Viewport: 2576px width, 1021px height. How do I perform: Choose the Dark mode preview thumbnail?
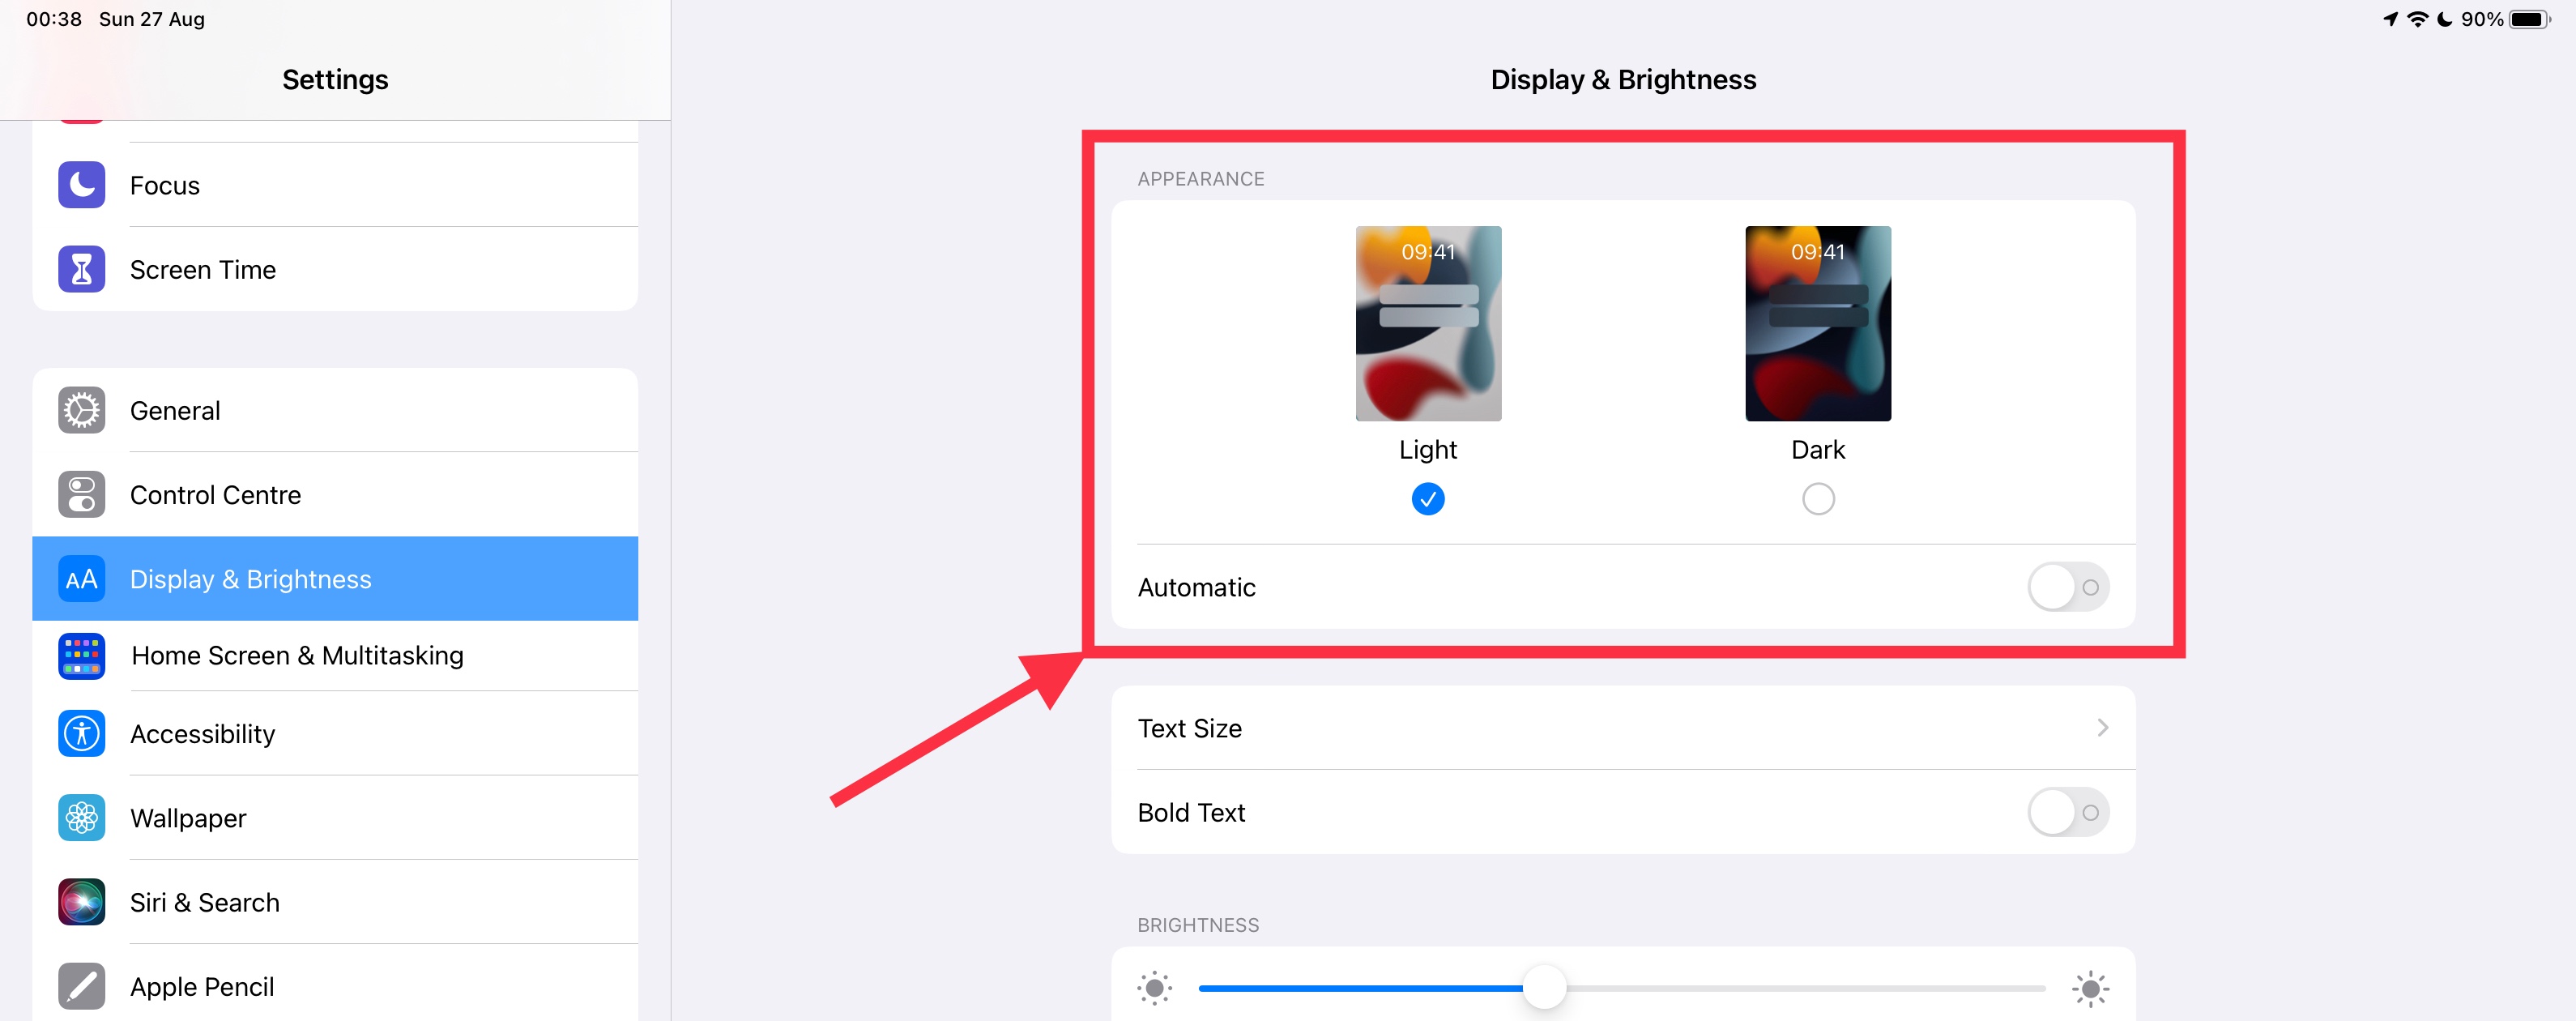pos(1818,323)
